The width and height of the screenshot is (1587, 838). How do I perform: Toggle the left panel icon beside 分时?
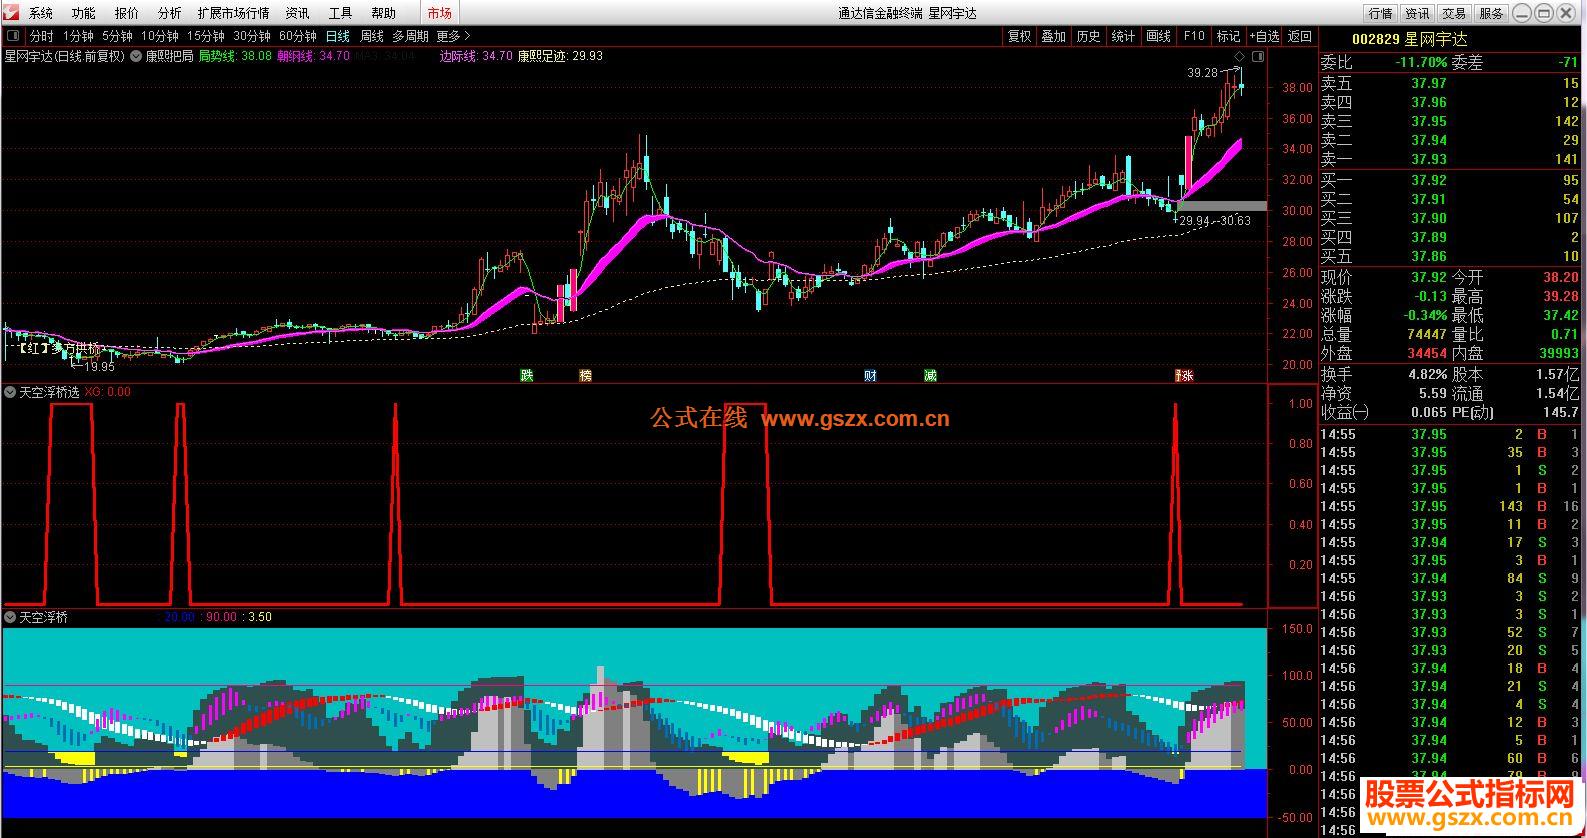(x=13, y=36)
